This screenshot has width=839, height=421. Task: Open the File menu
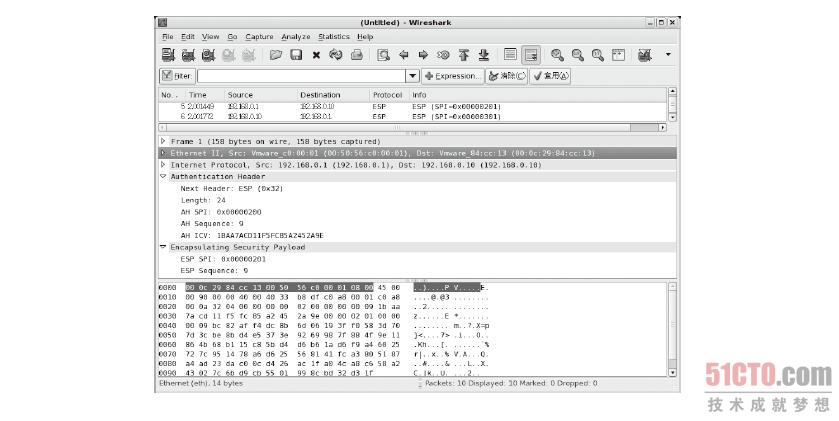click(167, 37)
